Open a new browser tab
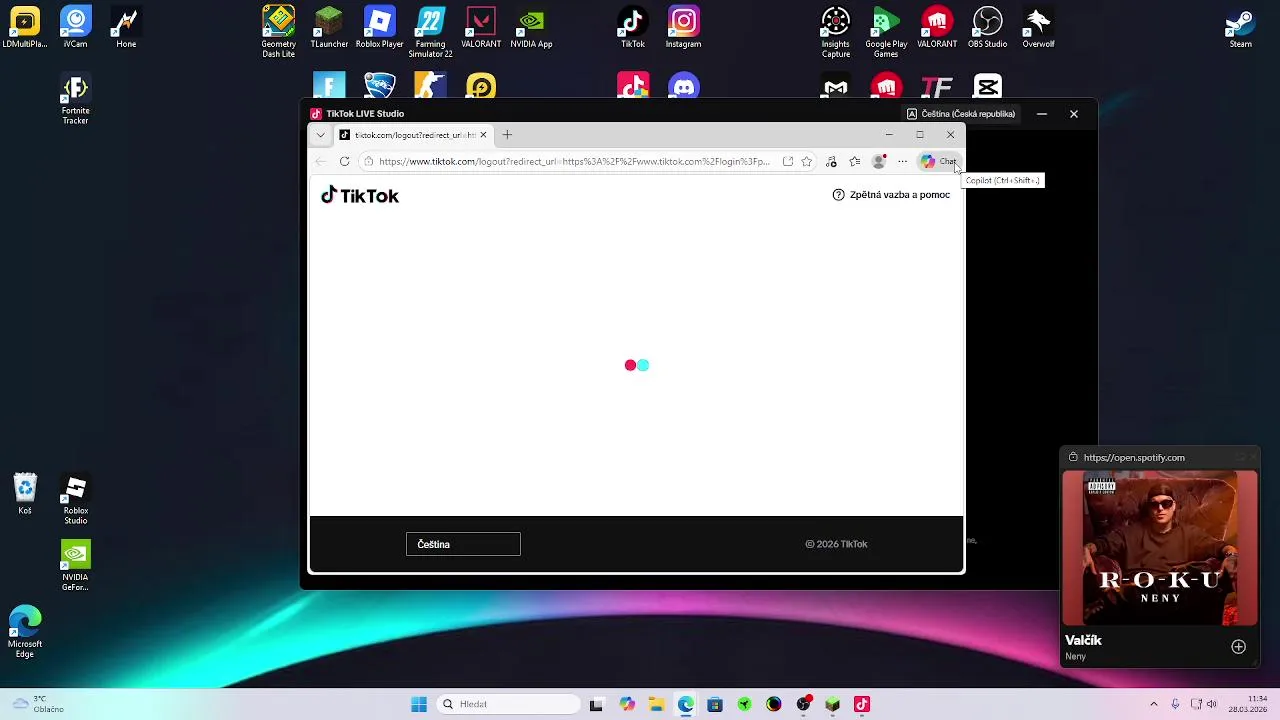This screenshot has height=720, width=1280. [x=507, y=135]
